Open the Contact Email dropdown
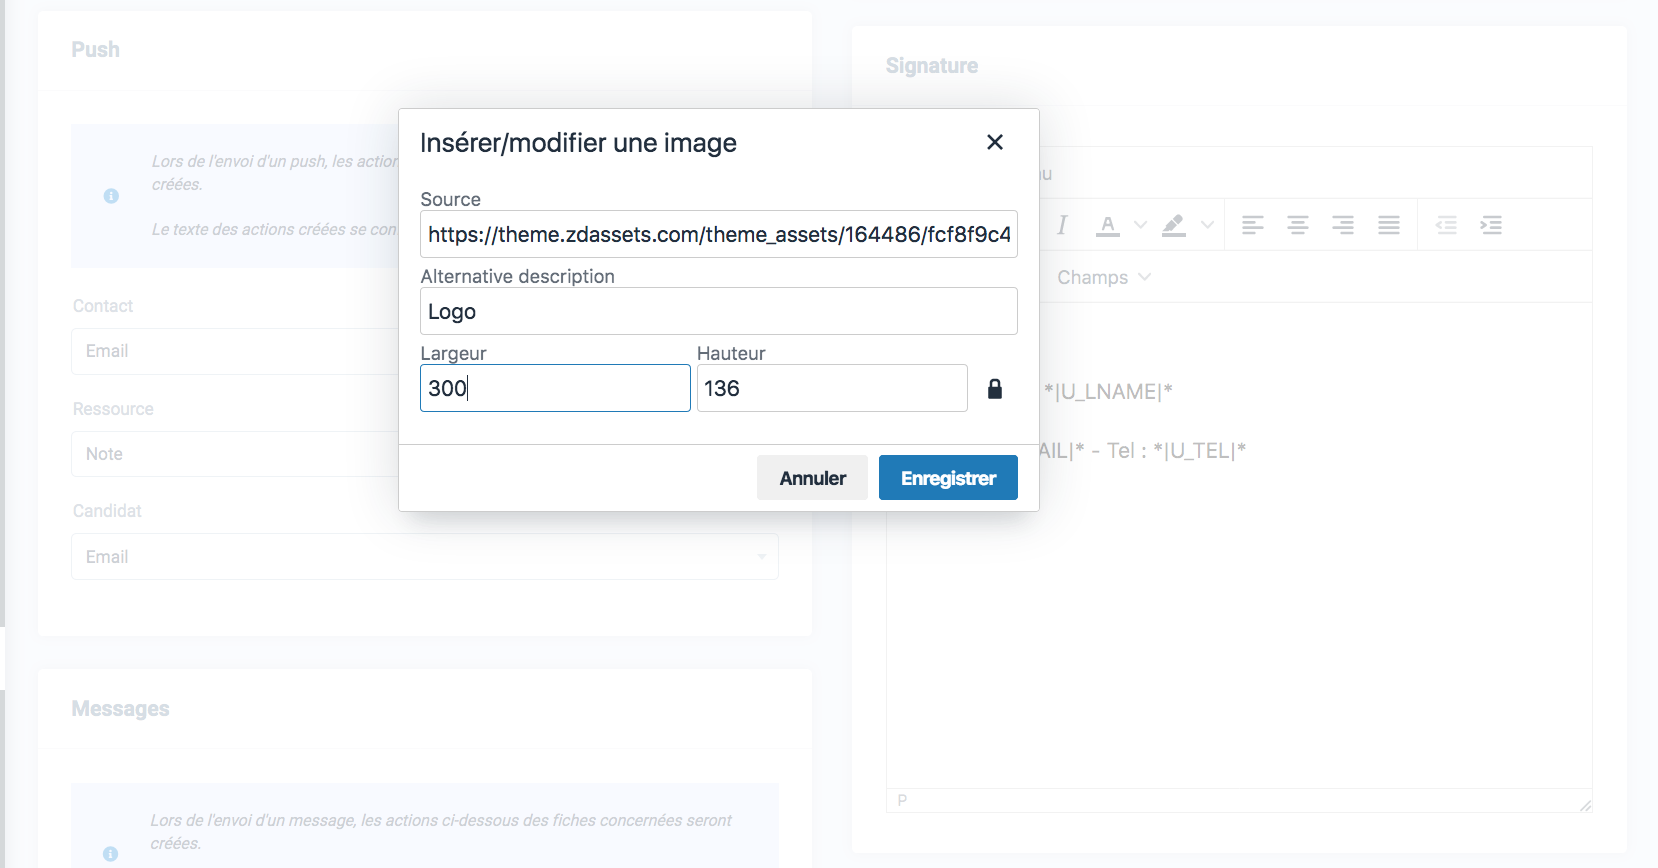Viewport: 1658px width, 868px height. pos(235,351)
